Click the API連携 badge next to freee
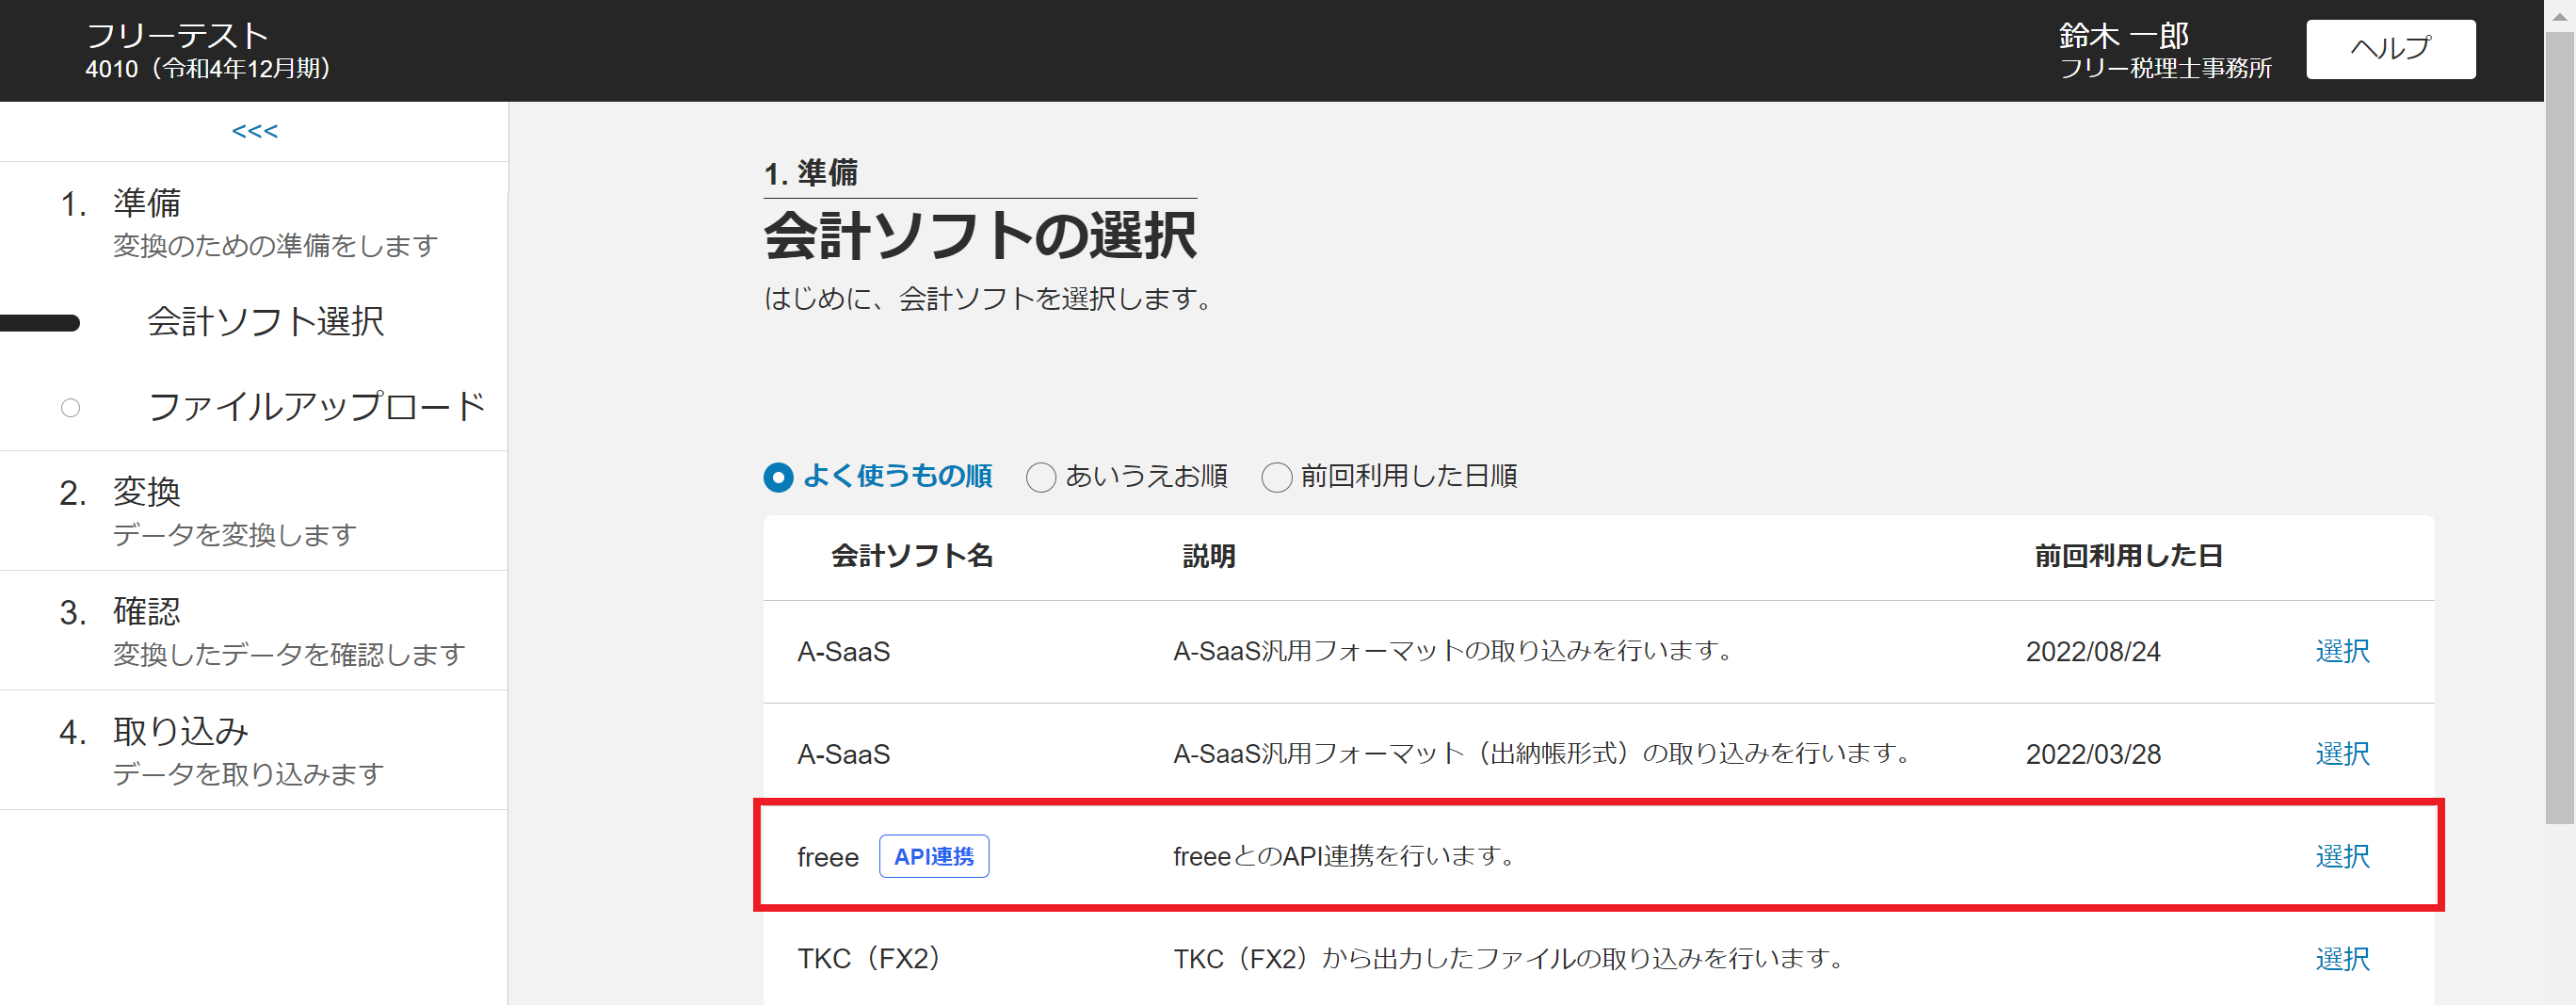This screenshot has width=2576, height=1005. pos(934,856)
